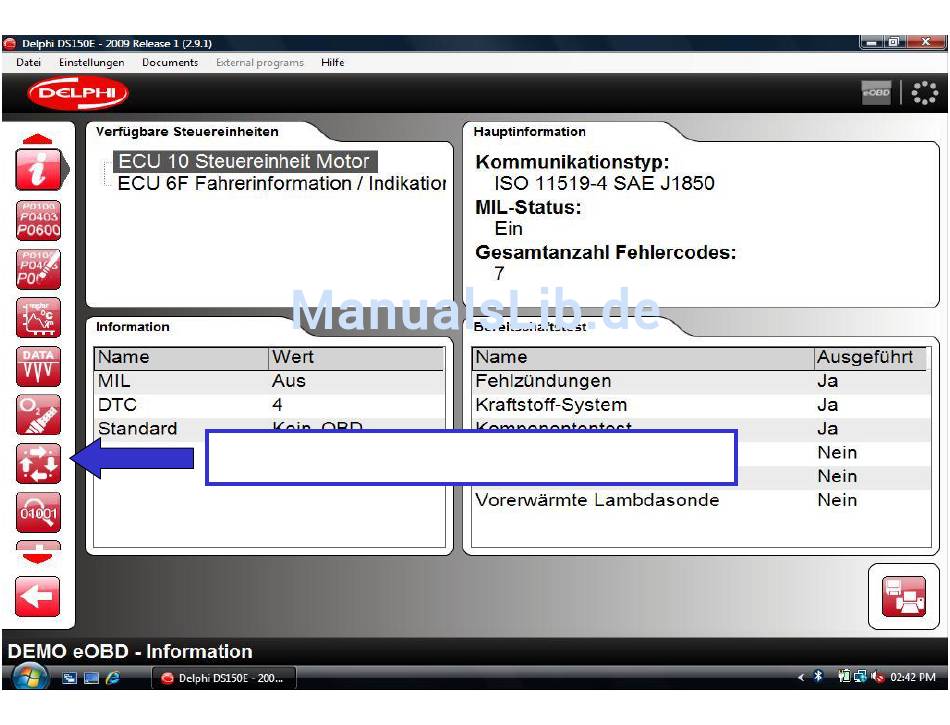Open the External programs menu
This screenshot has height=725, width=950.
pos(260,62)
